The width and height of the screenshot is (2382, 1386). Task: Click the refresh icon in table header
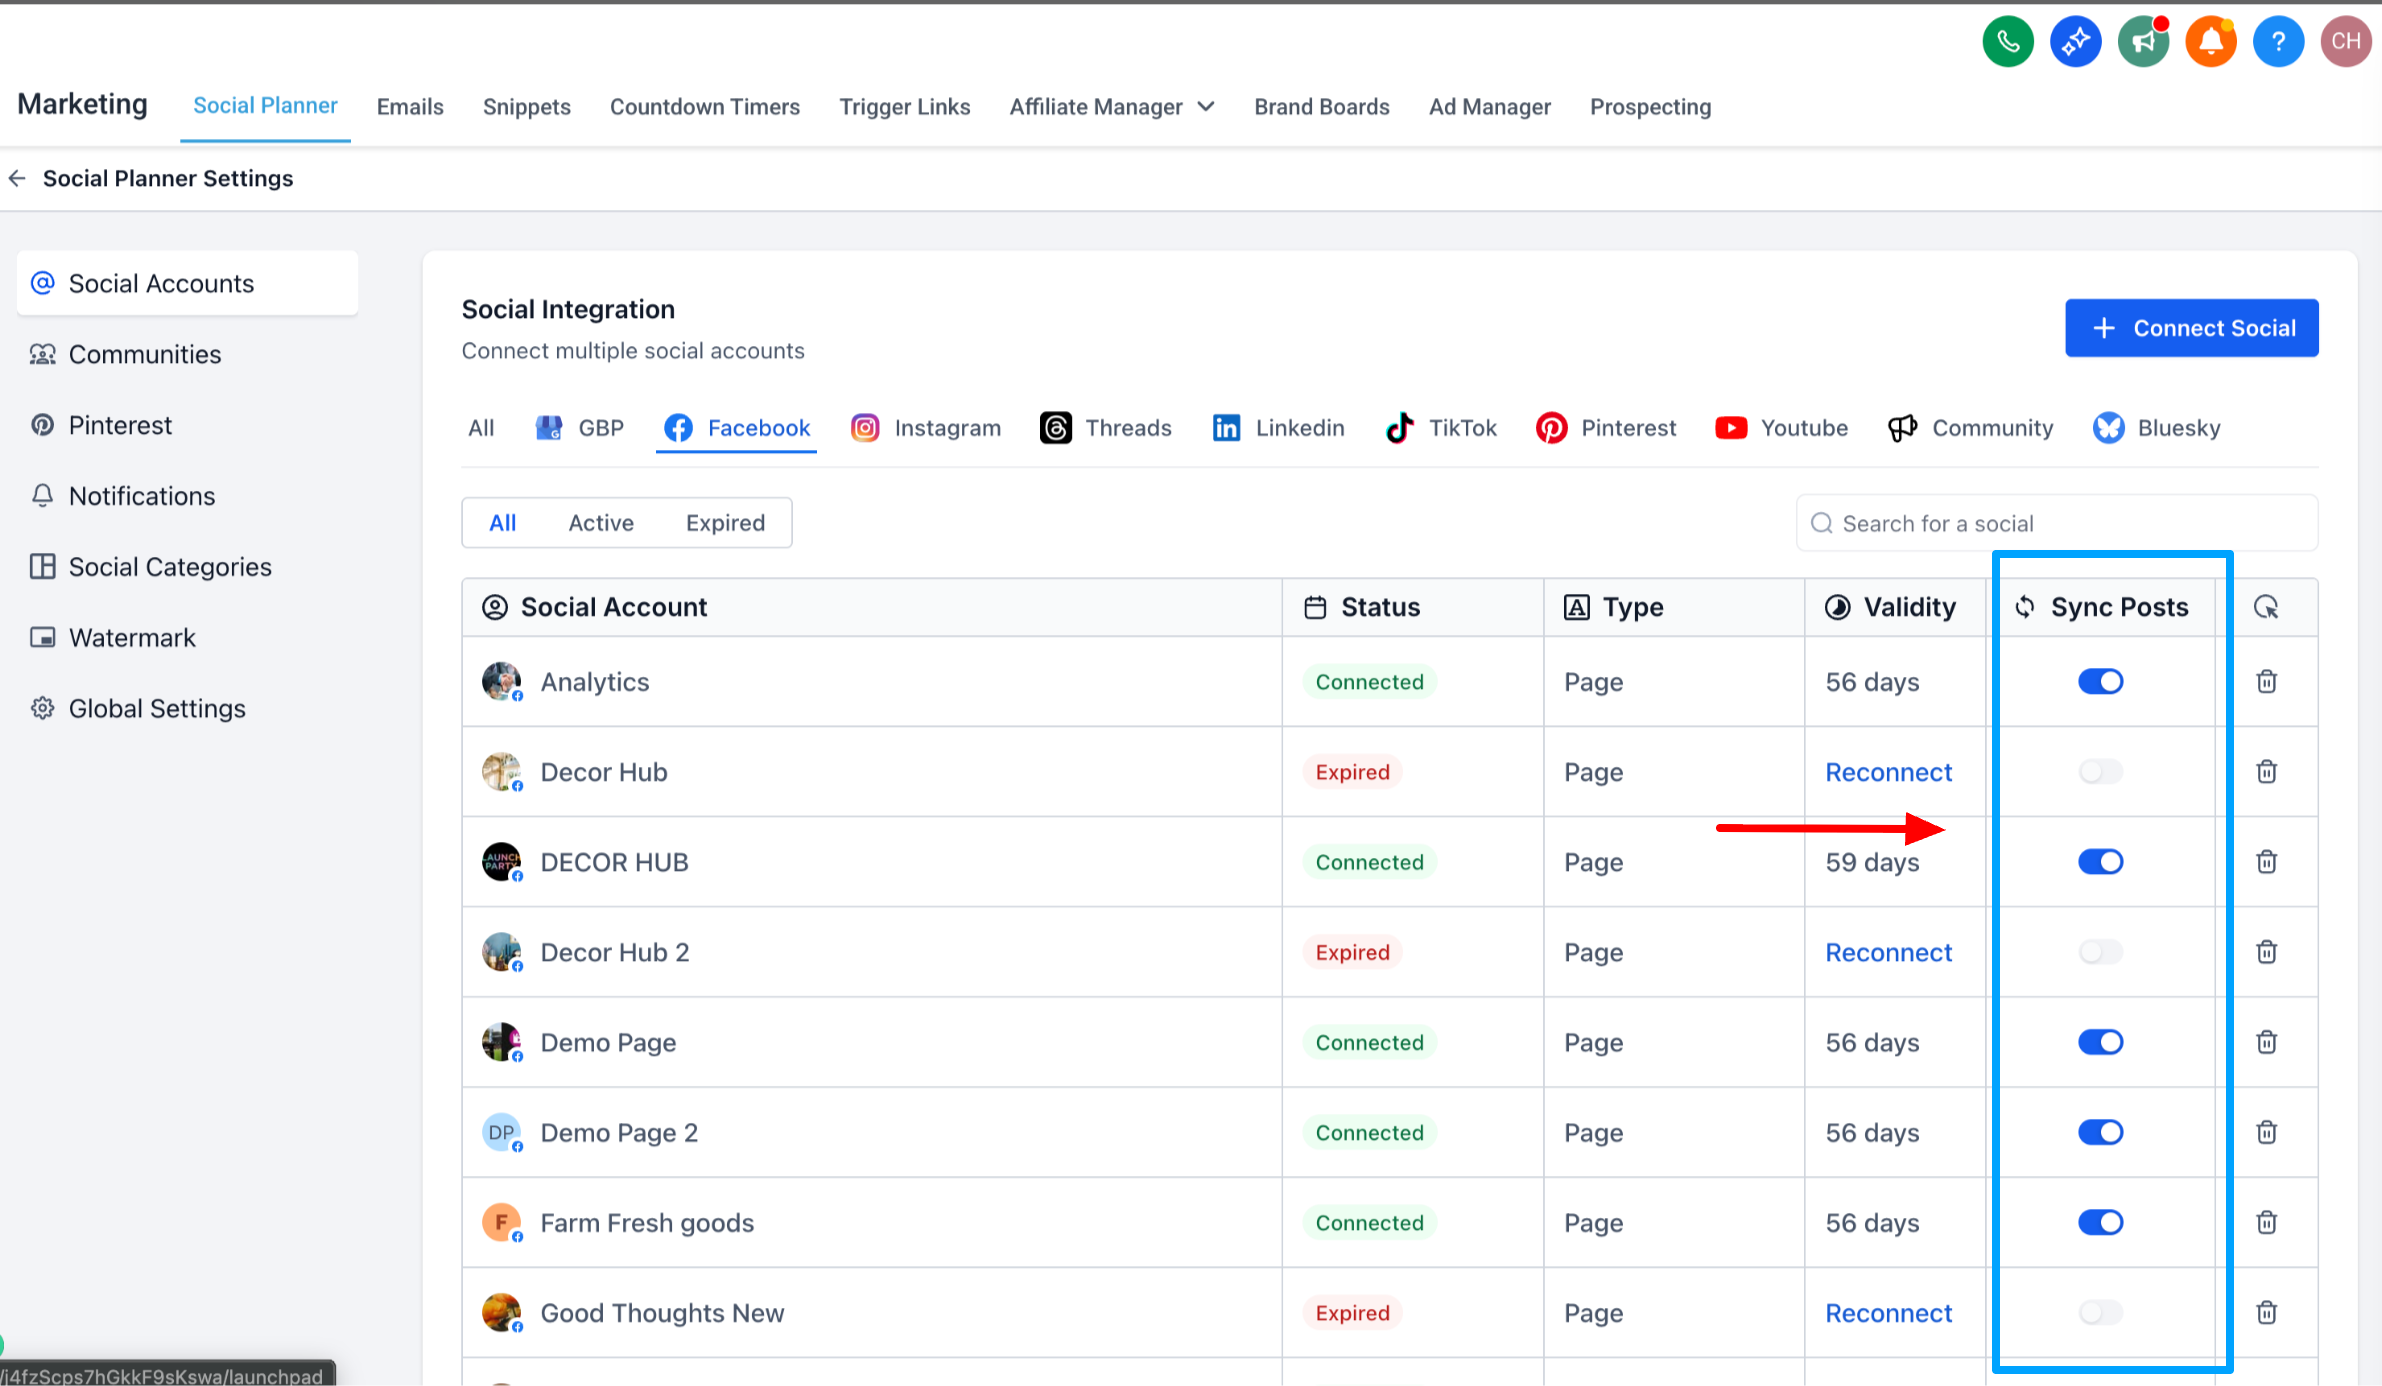click(2266, 607)
